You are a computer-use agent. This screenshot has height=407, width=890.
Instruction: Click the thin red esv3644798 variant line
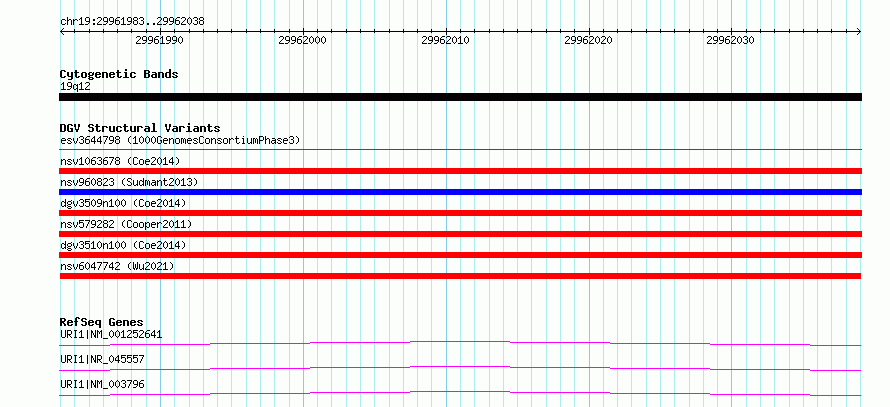pyautogui.click(x=460, y=149)
